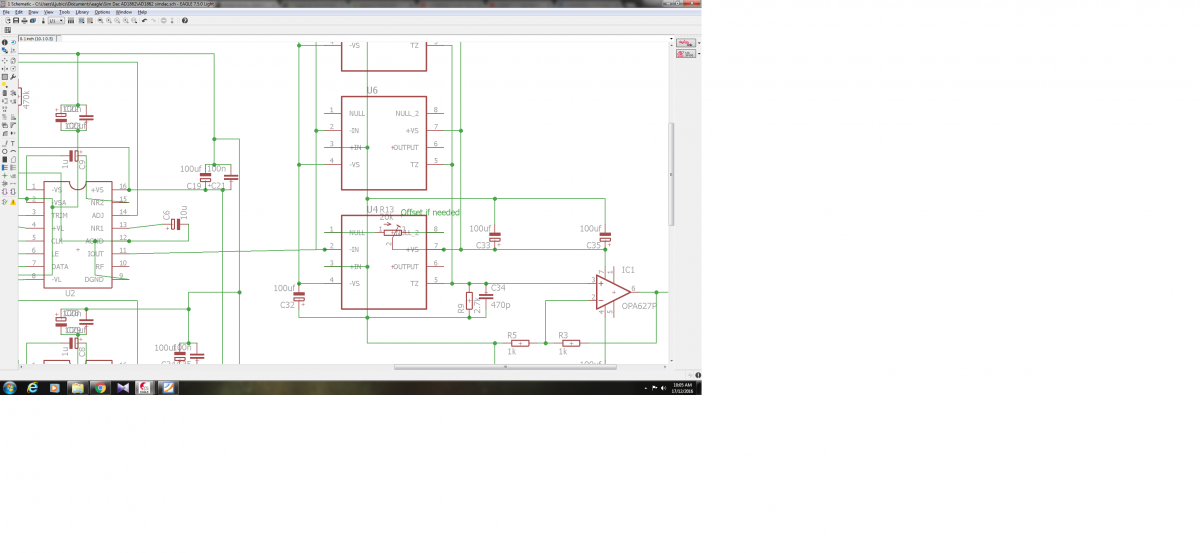Switch to the EAGLE taskbar button
This screenshot has height=553, width=1200.
(x=145, y=387)
